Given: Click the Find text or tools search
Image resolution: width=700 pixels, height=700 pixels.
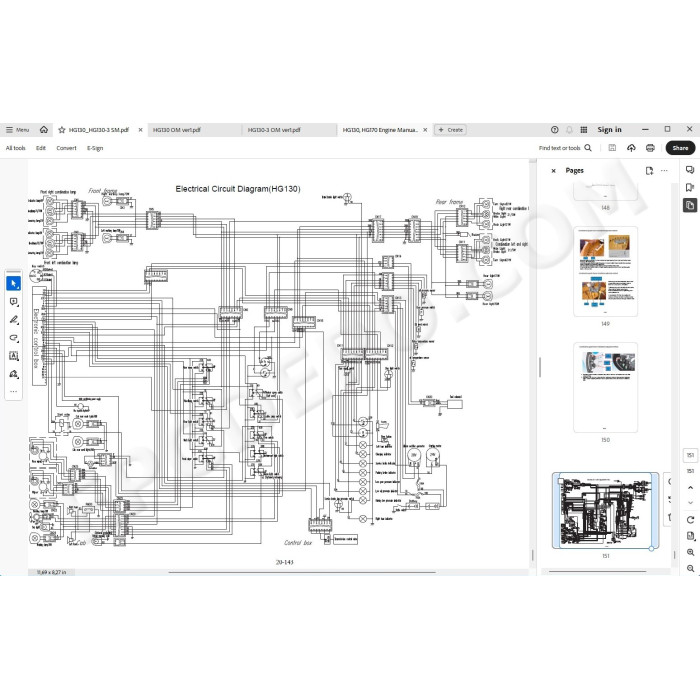Looking at the screenshot, I should click(x=565, y=148).
